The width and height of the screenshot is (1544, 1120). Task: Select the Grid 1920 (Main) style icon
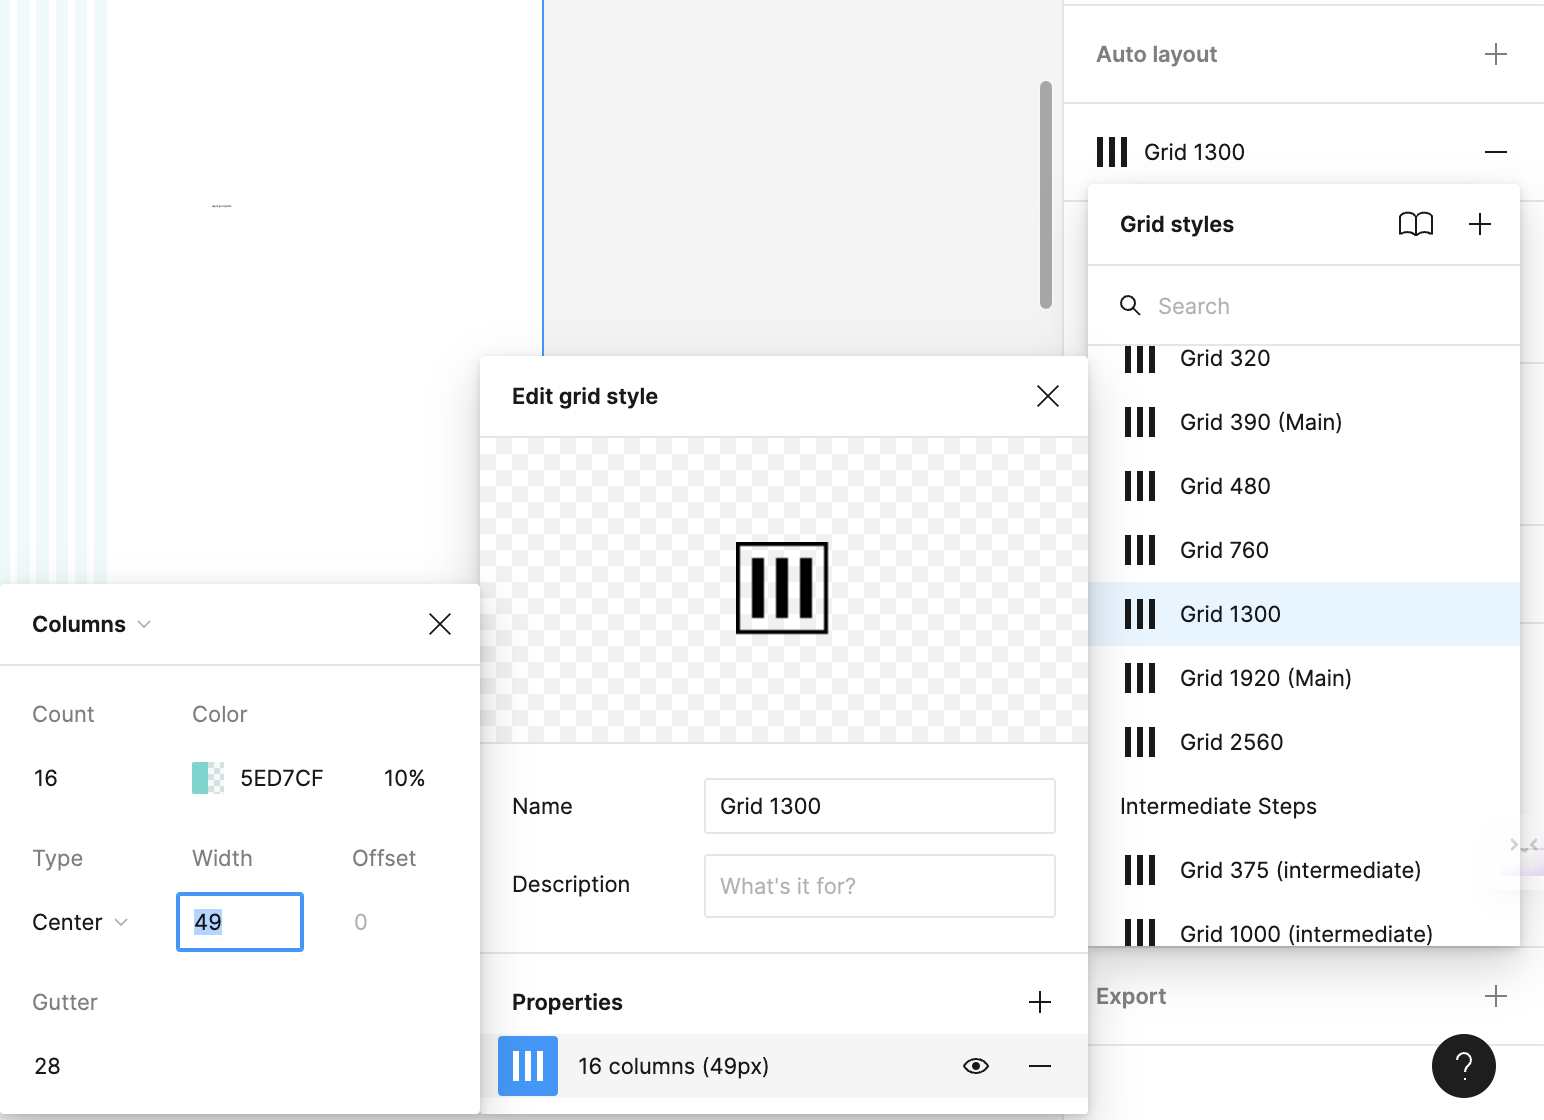click(x=1140, y=677)
